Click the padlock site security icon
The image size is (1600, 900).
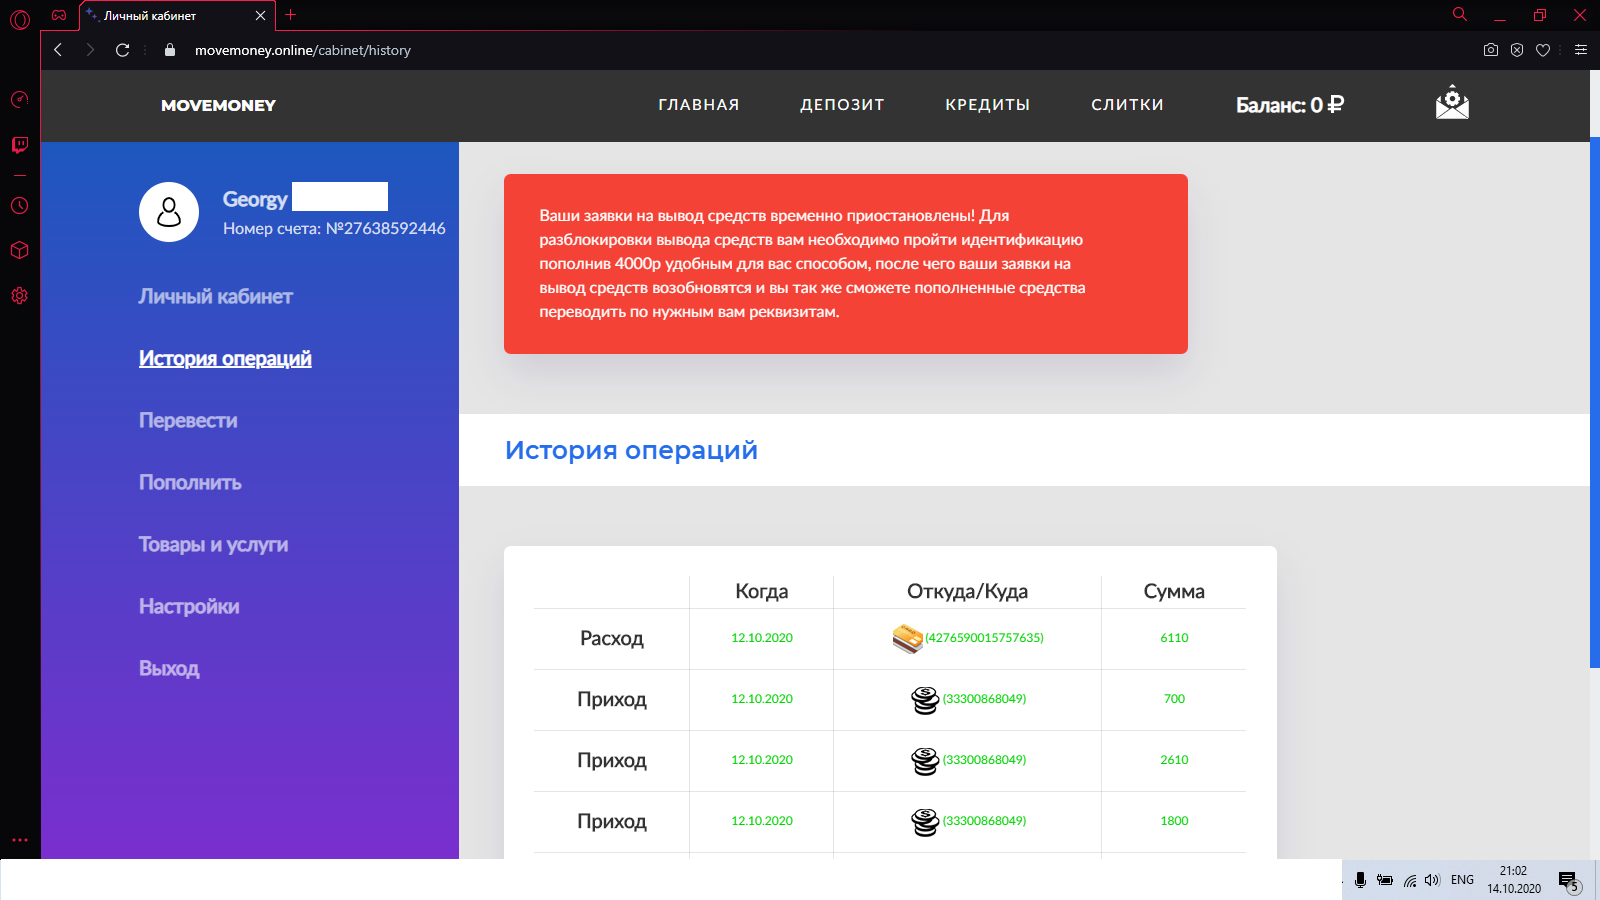(x=170, y=50)
